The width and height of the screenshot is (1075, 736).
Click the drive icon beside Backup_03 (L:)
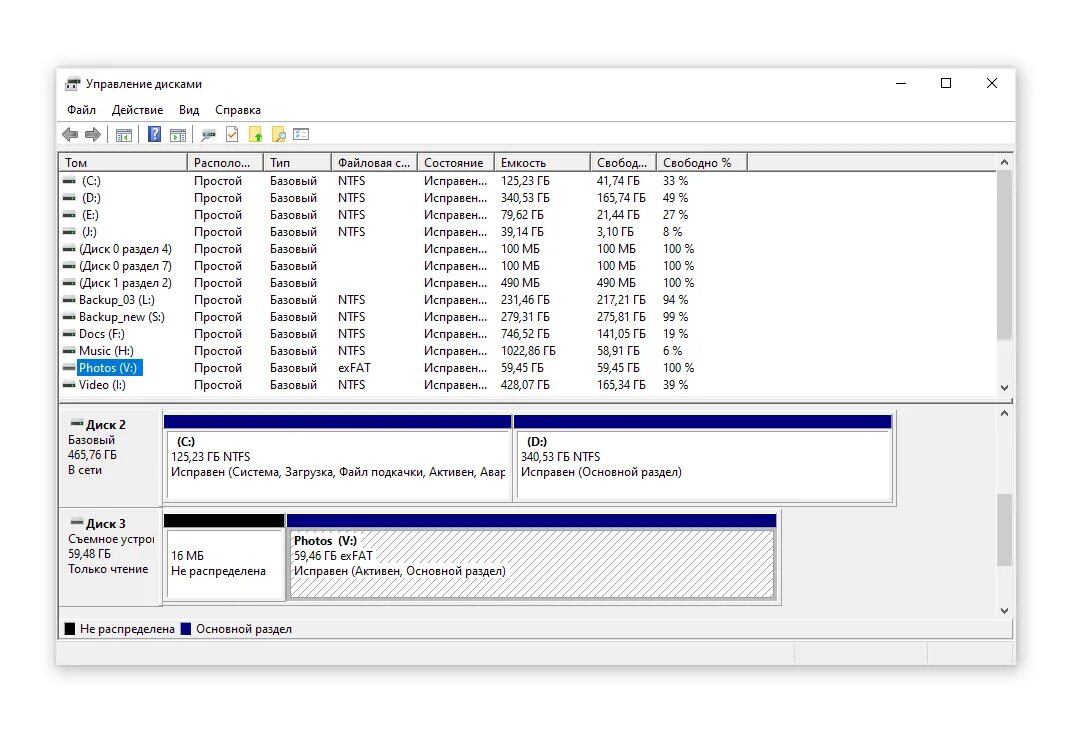69,300
